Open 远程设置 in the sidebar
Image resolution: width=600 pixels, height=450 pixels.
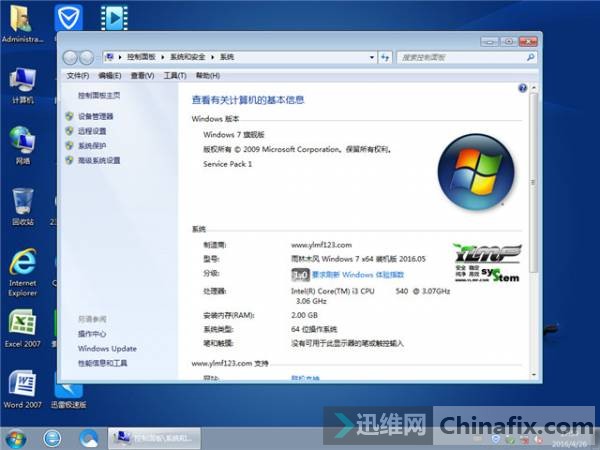pyautogui.click(x=92, y=131)
